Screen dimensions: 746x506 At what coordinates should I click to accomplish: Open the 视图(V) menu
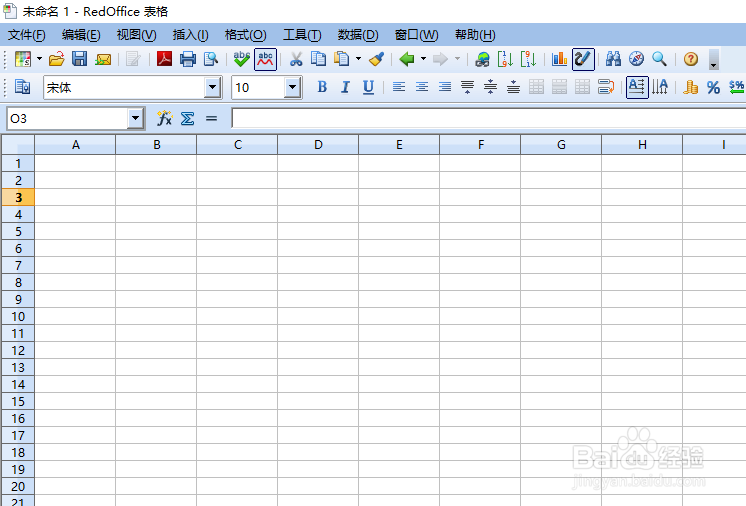[137, 35]
